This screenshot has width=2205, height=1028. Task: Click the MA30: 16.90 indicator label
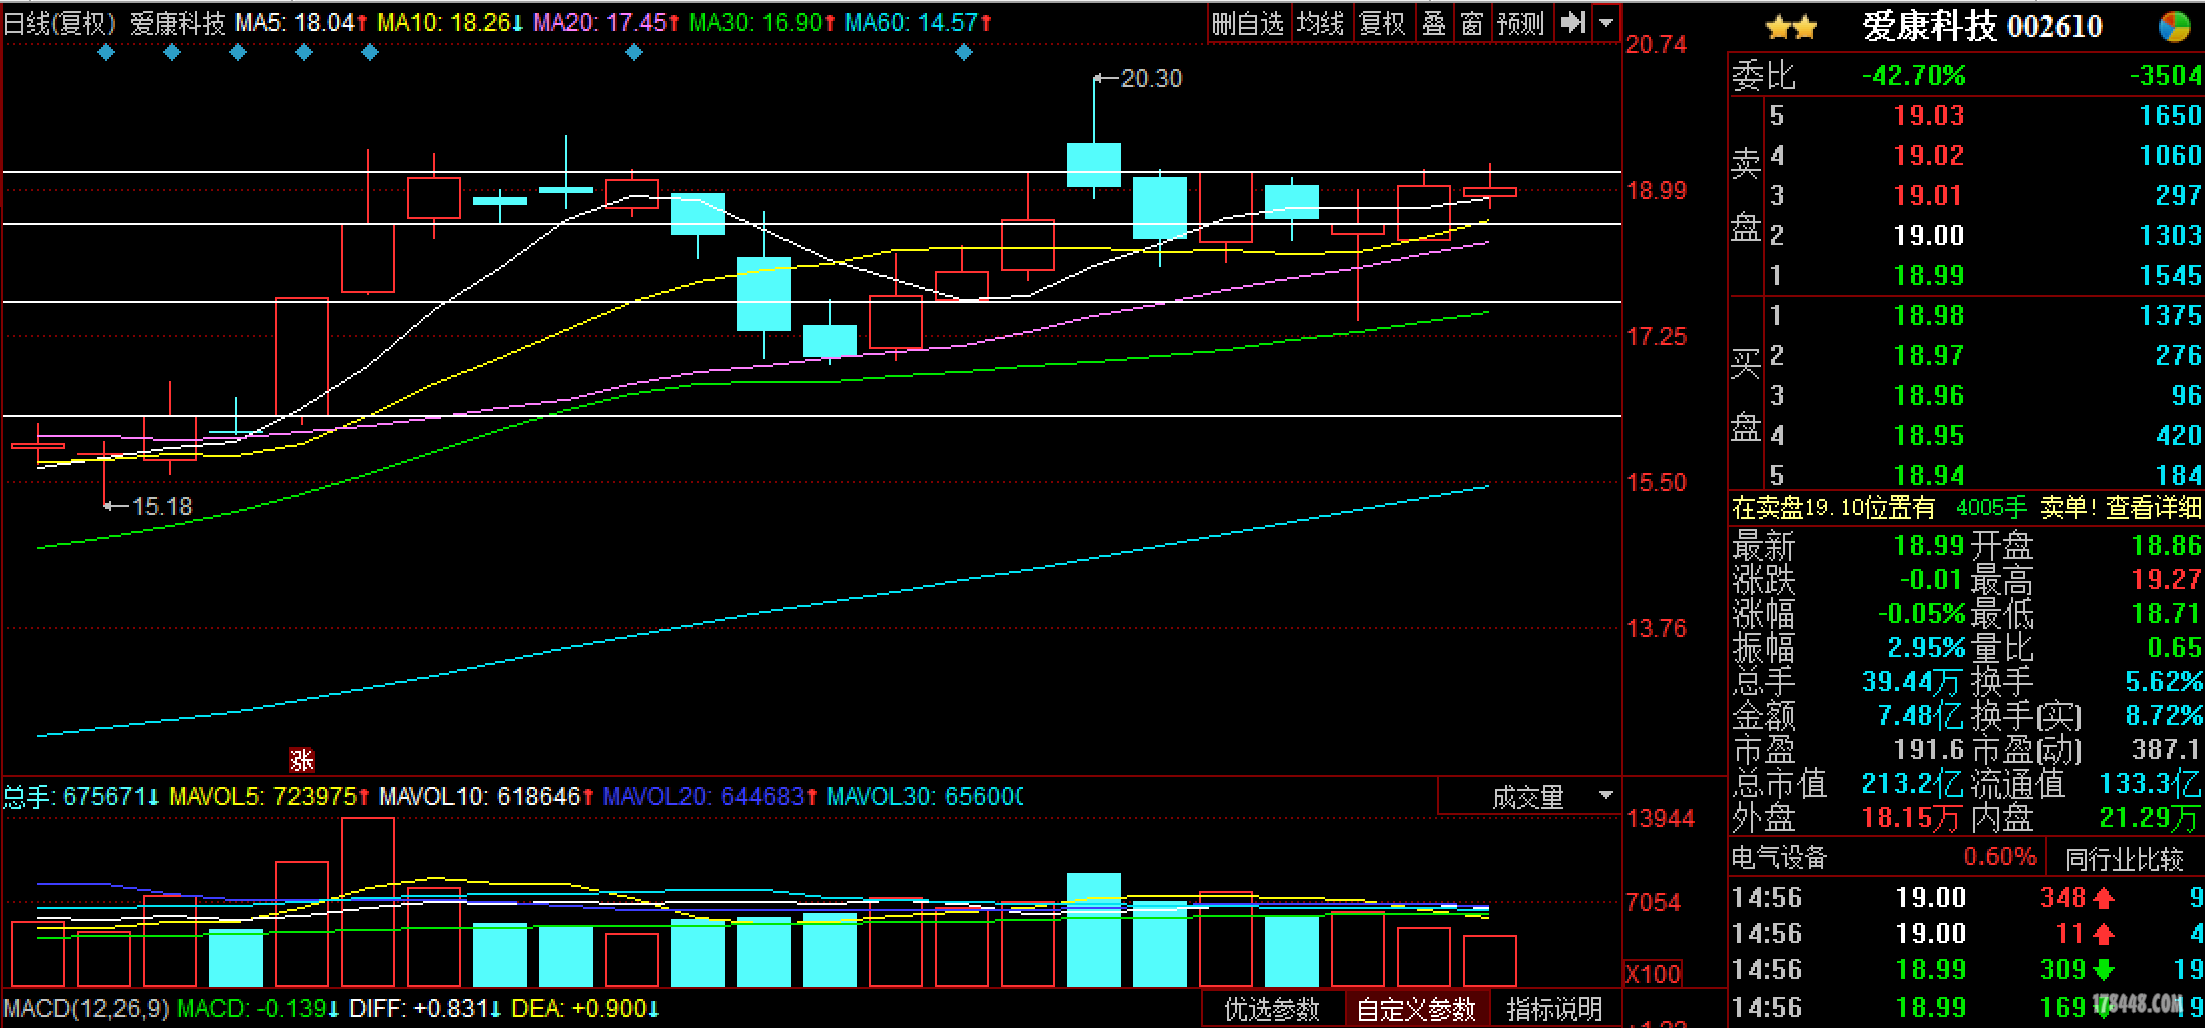762,22
